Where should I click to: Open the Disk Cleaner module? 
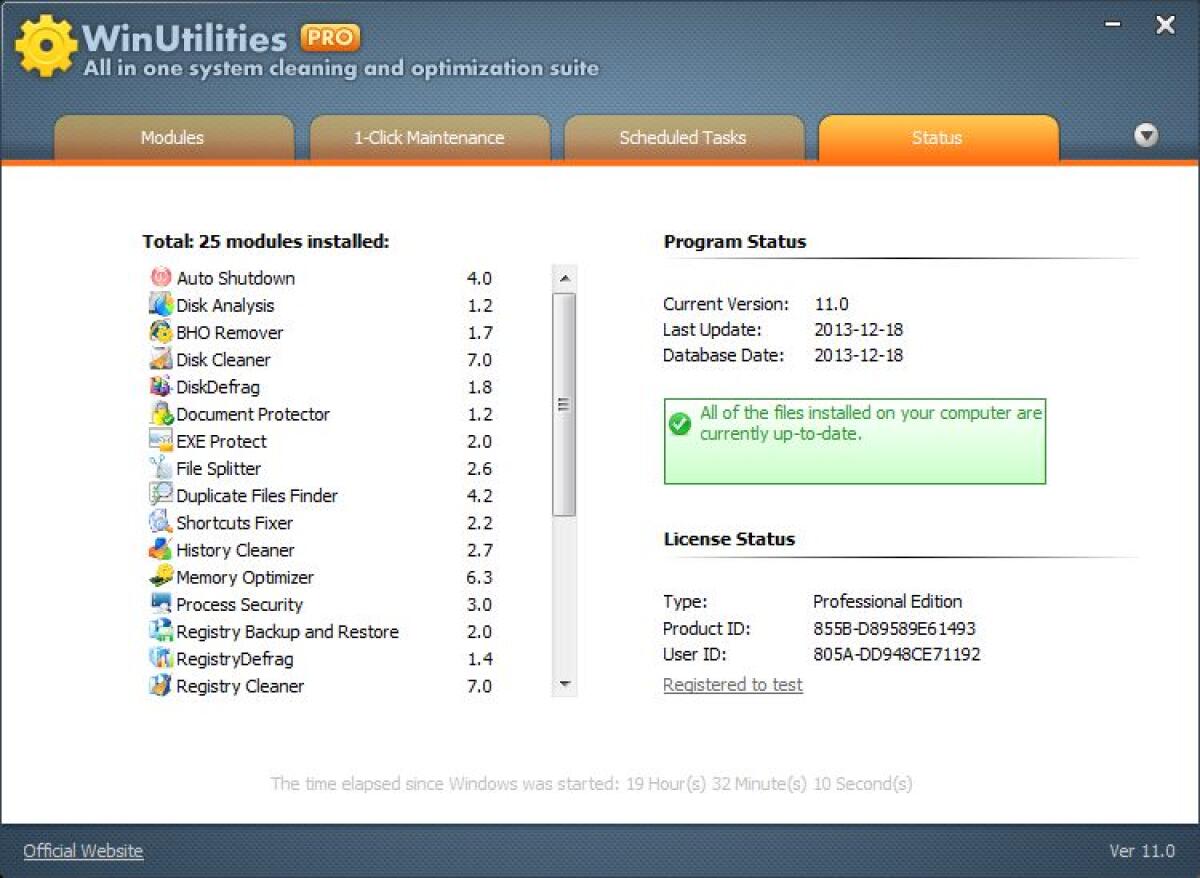click(x=224, y=359)
